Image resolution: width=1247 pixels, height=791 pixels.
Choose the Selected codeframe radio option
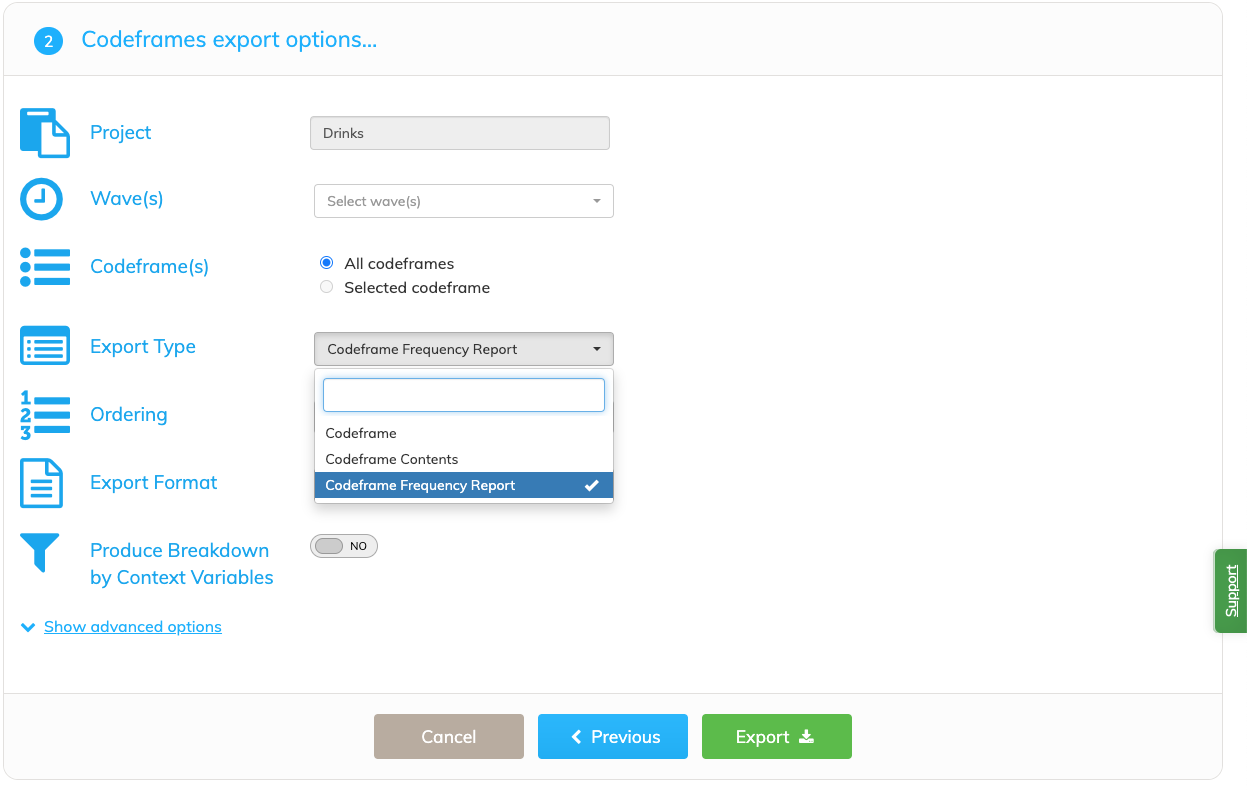pos(326,287)
